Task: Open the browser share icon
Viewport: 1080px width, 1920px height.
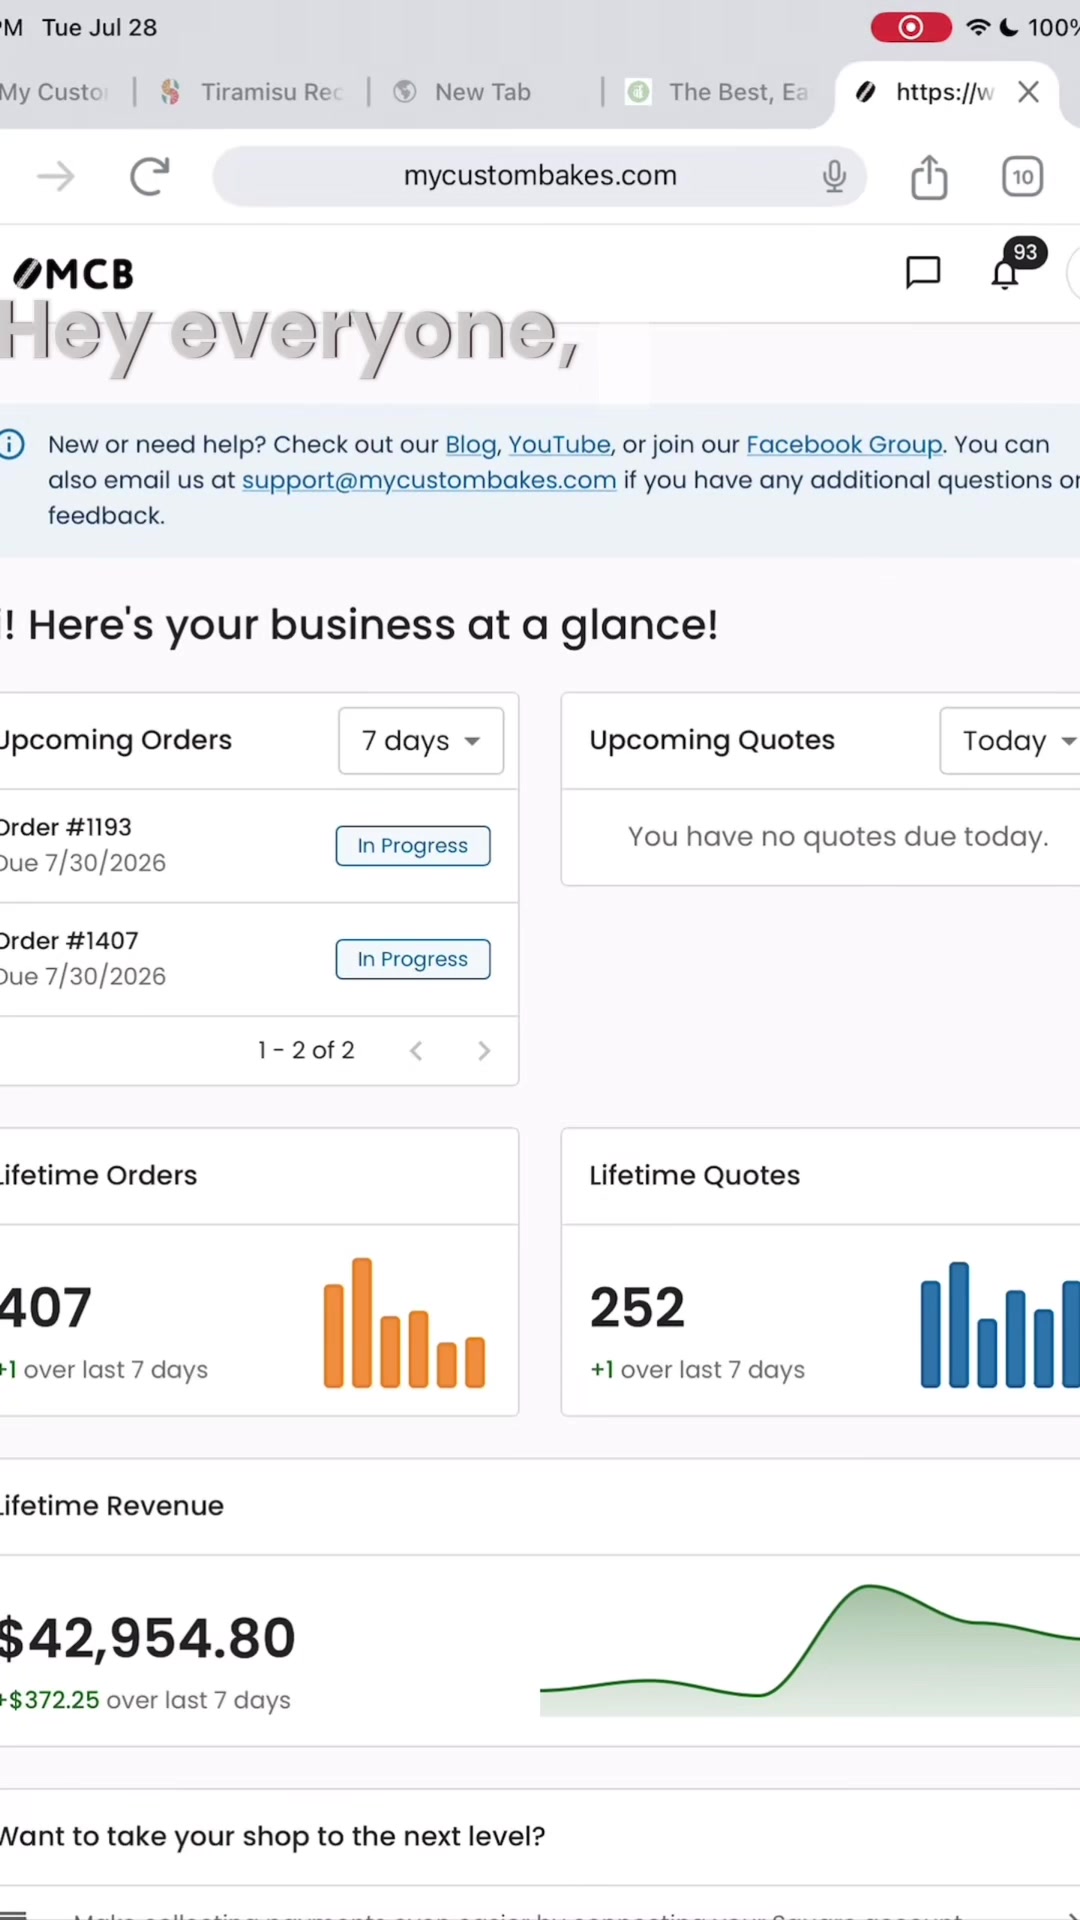Action: (x=929, y=177)
